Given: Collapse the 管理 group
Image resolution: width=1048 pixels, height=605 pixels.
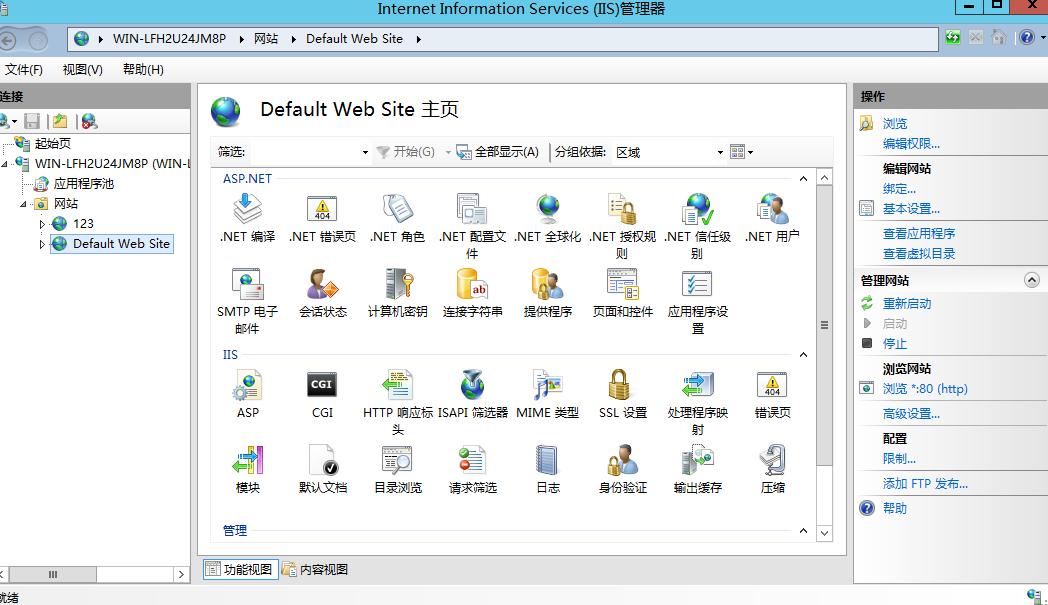Looking at the screenshot, I should tap(803, 531).
